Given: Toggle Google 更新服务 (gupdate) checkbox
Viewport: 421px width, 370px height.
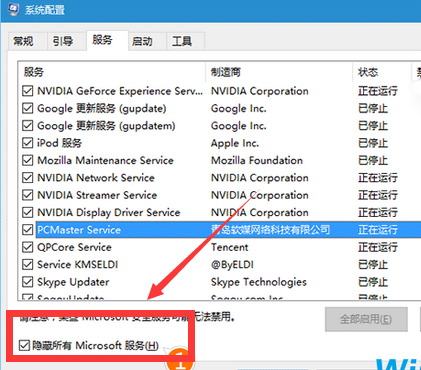Looking at the screenshot, I should 27,108.
